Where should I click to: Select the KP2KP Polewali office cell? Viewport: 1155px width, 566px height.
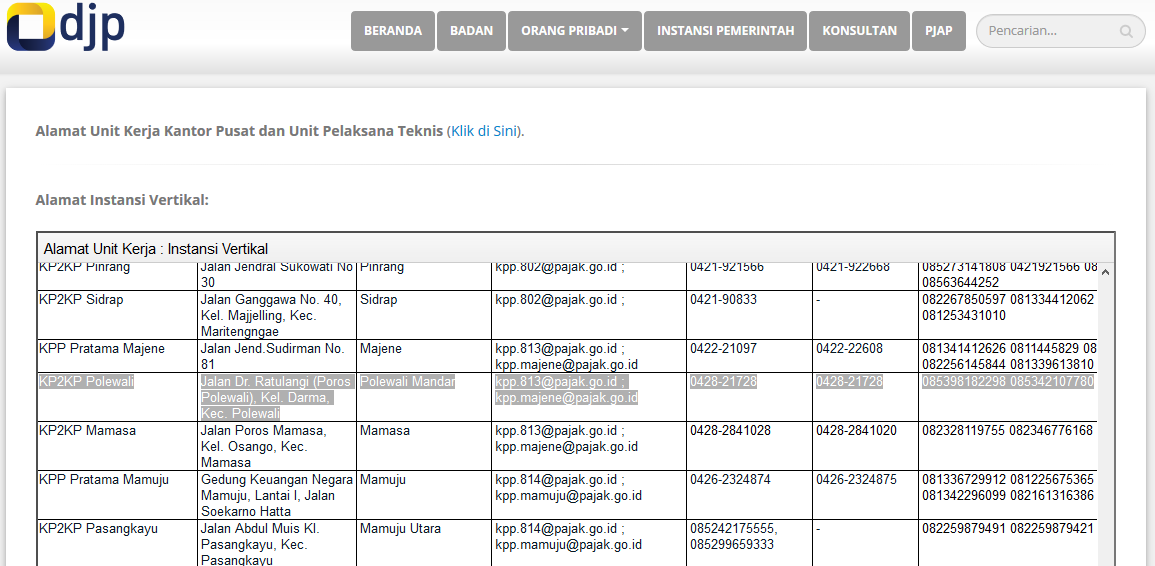(87, 382)
